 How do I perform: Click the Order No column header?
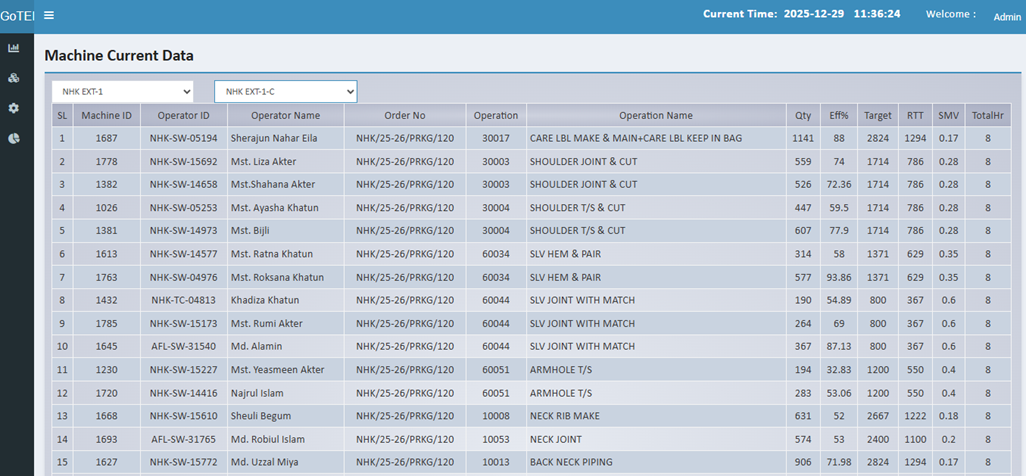click(405, 116)
